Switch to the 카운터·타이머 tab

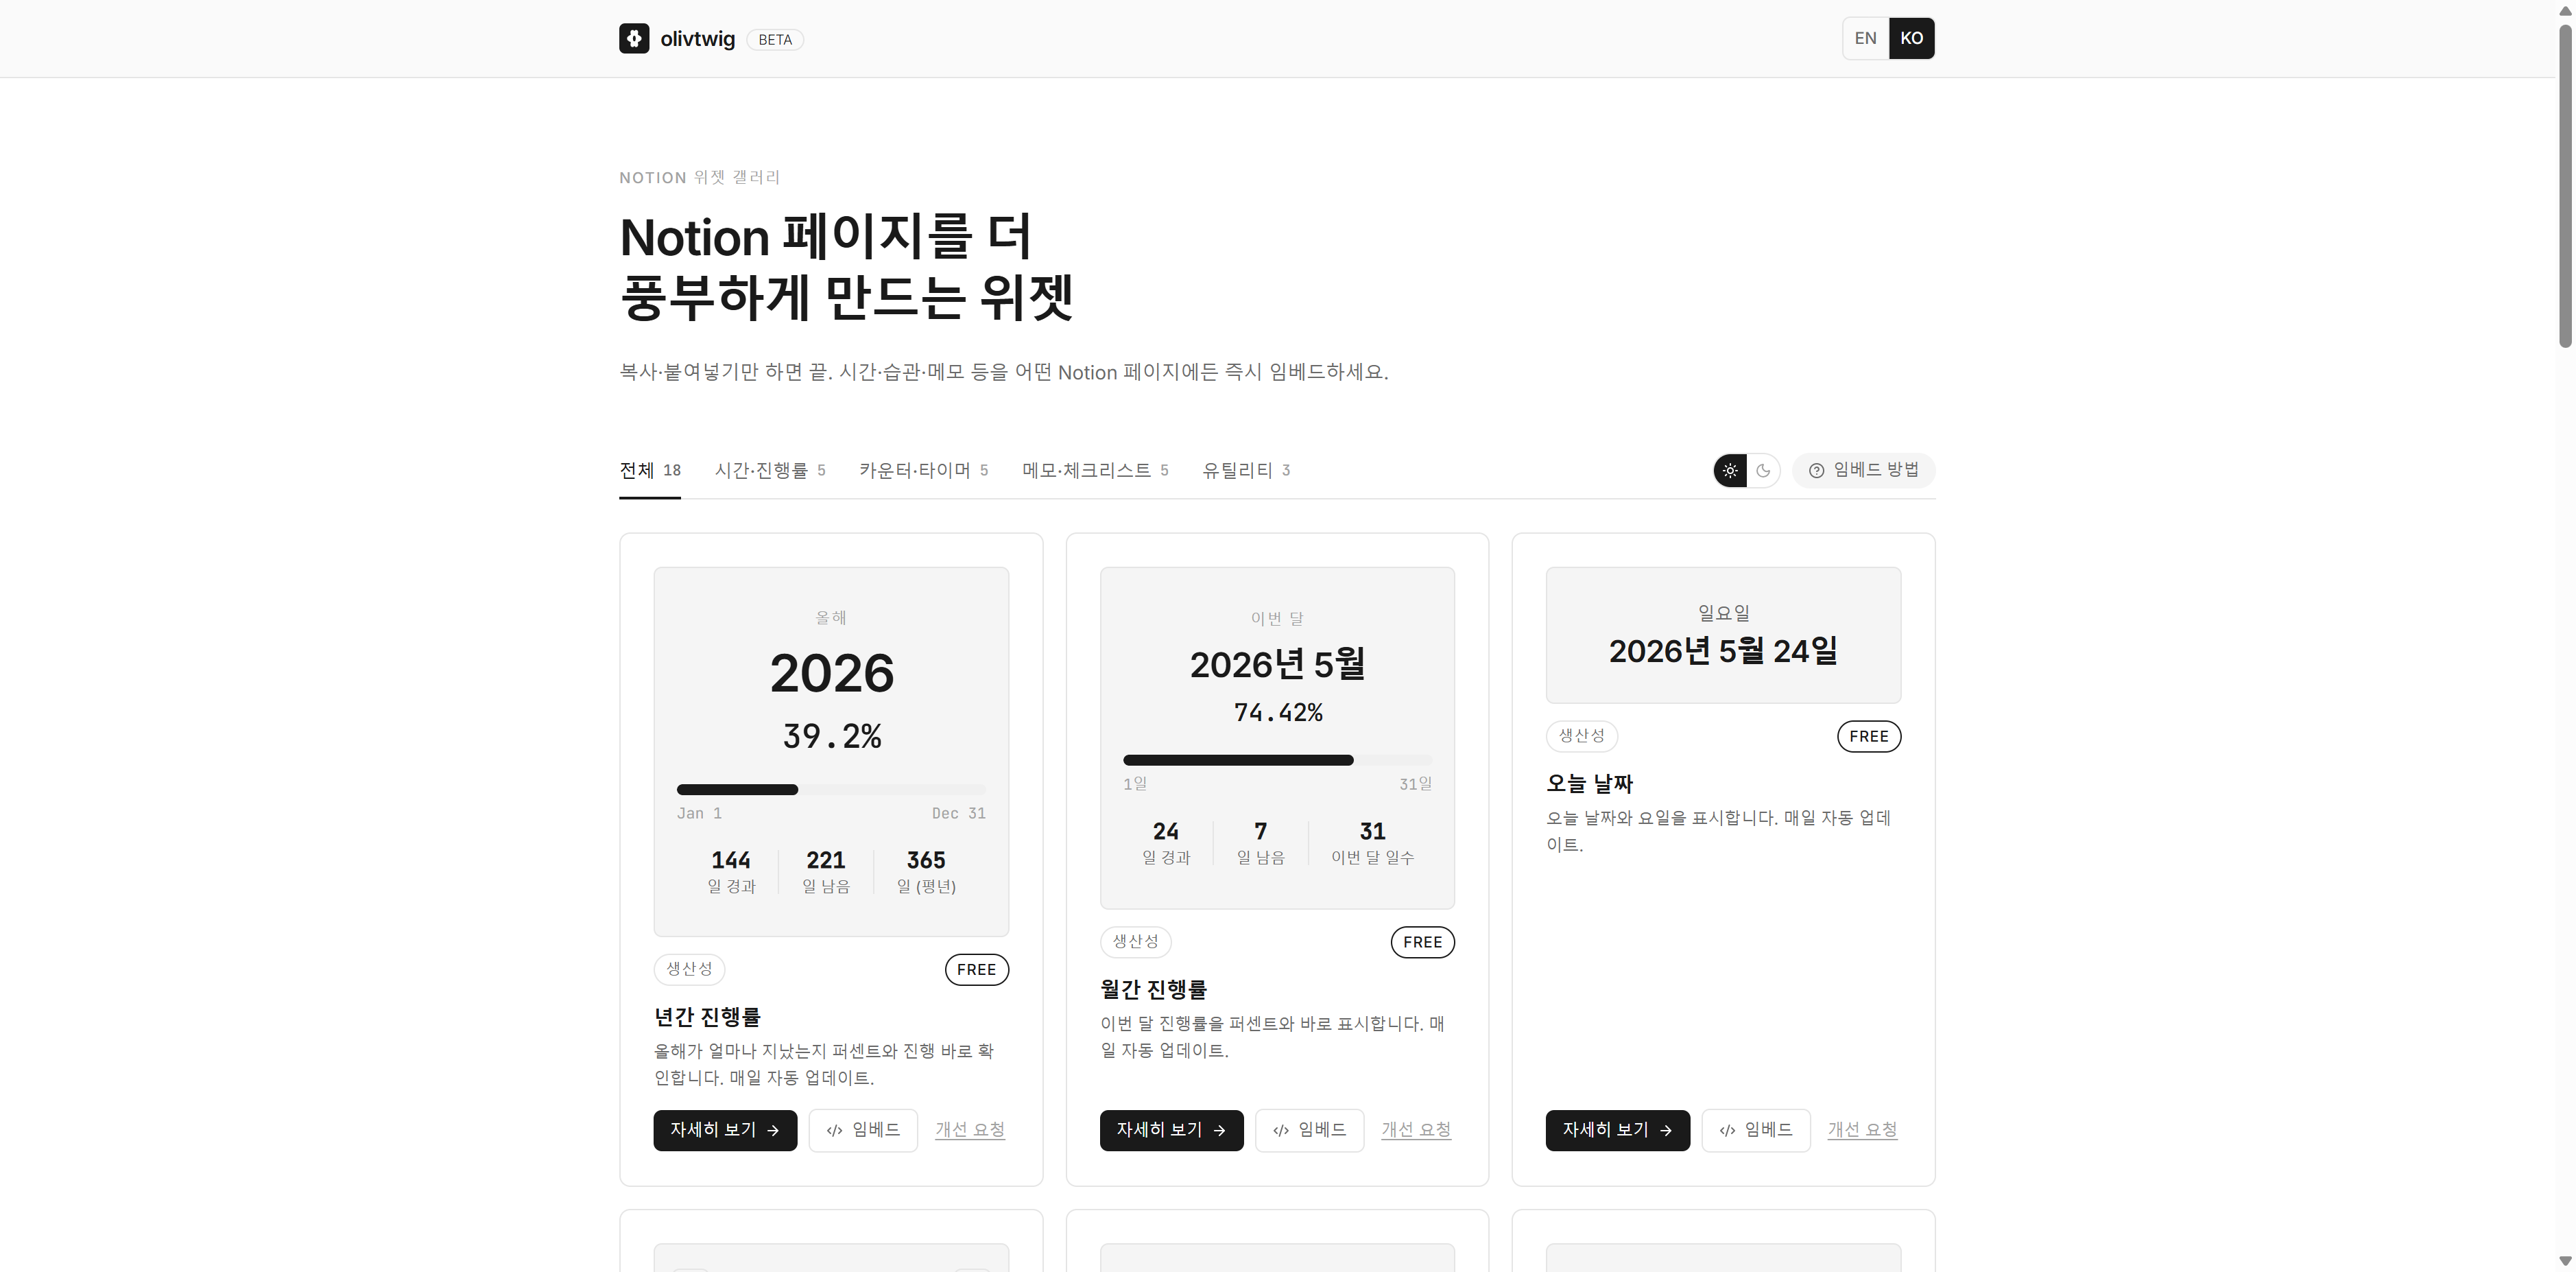pyautogui.click(x=923, y=470)
